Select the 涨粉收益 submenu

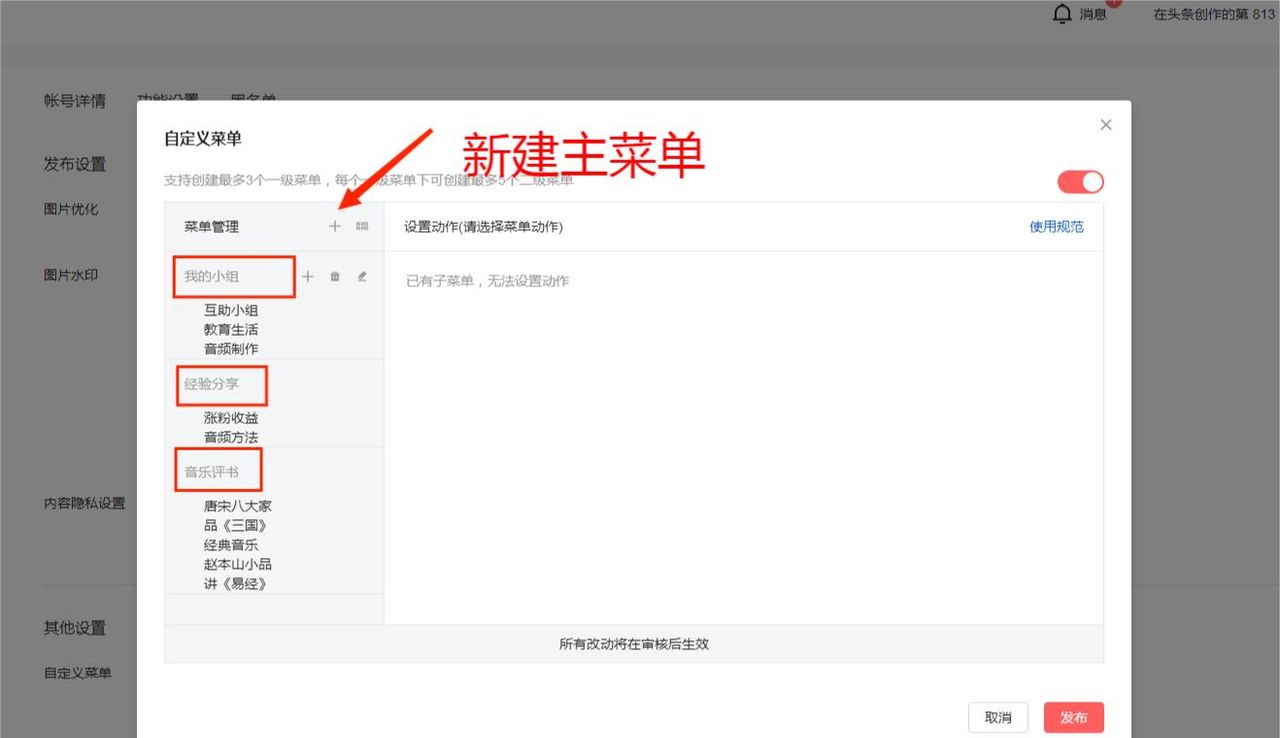231,418
